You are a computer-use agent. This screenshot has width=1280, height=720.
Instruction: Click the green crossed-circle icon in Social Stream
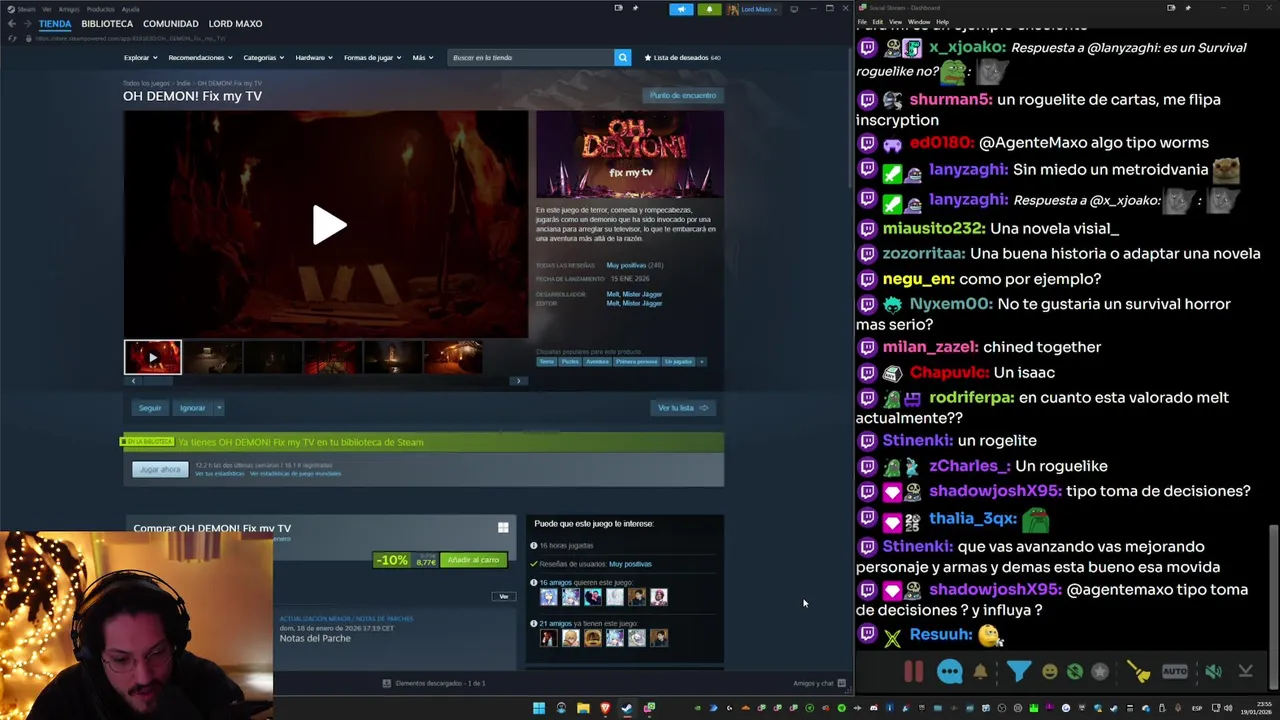point(1075,672)
